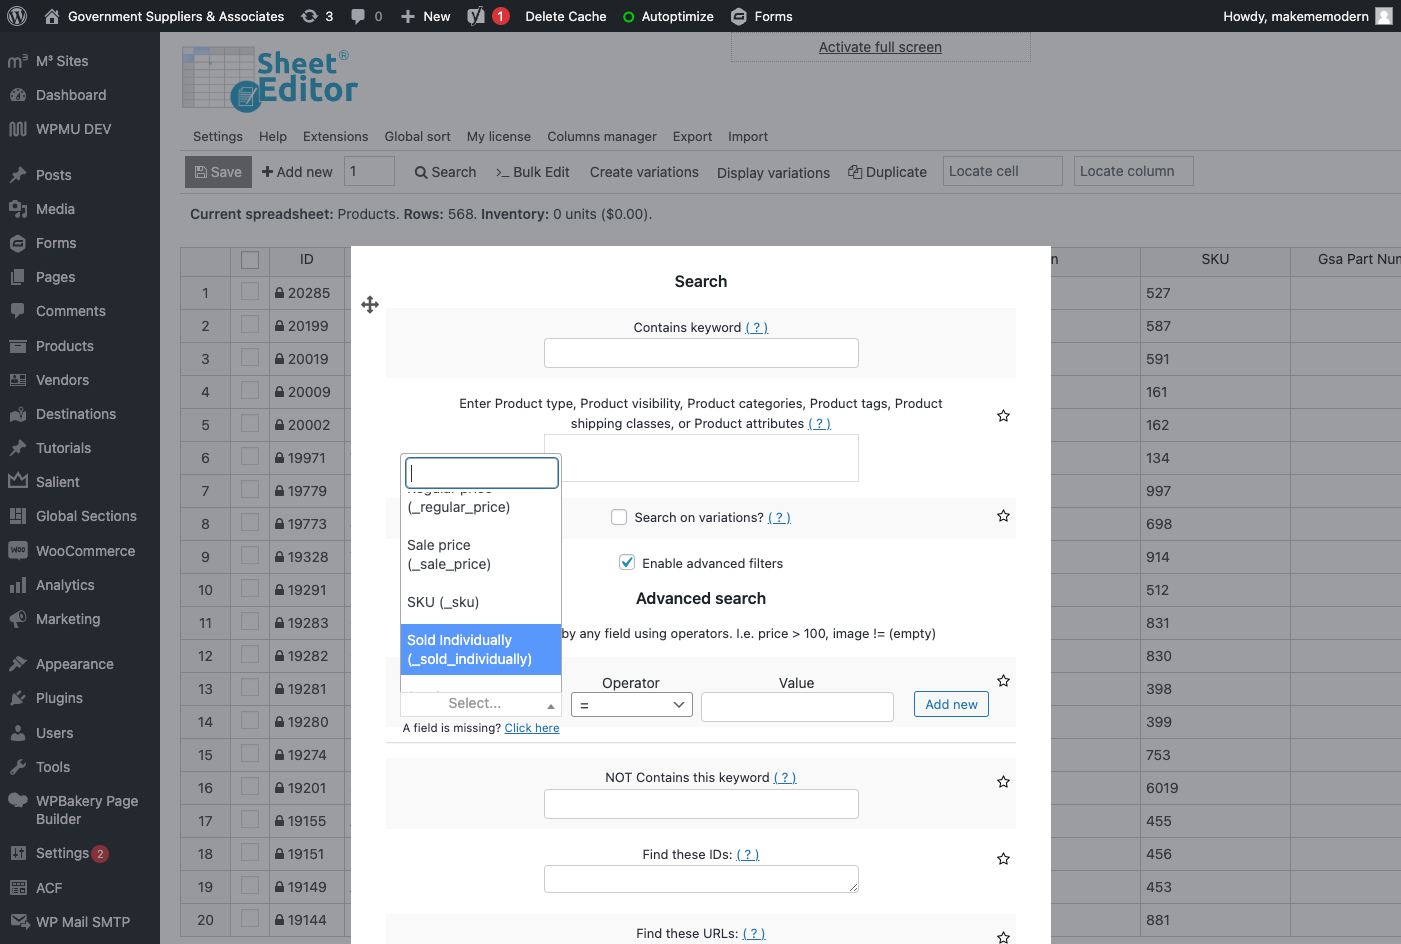
Task: Open the Pages sidebar section
Action: point(55,277)
